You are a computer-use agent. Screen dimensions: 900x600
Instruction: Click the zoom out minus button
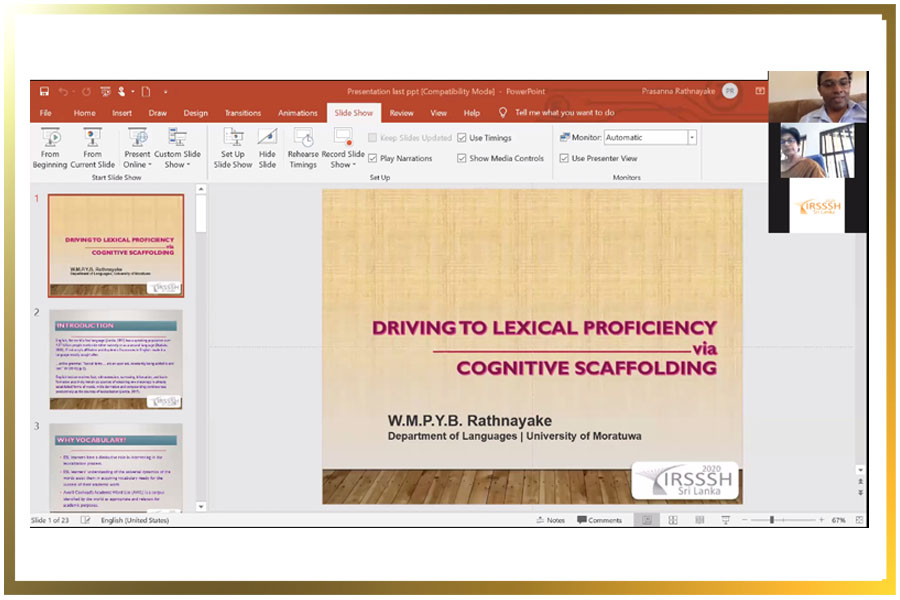click(x=744, y=520)
